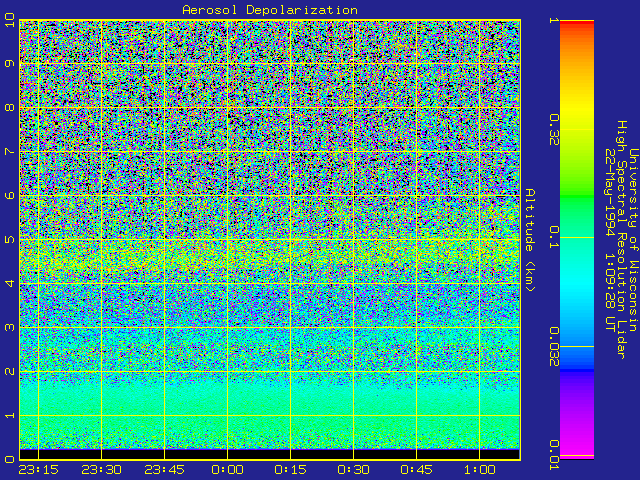
Task: Click altitude axis label 2
Action: 9,371
